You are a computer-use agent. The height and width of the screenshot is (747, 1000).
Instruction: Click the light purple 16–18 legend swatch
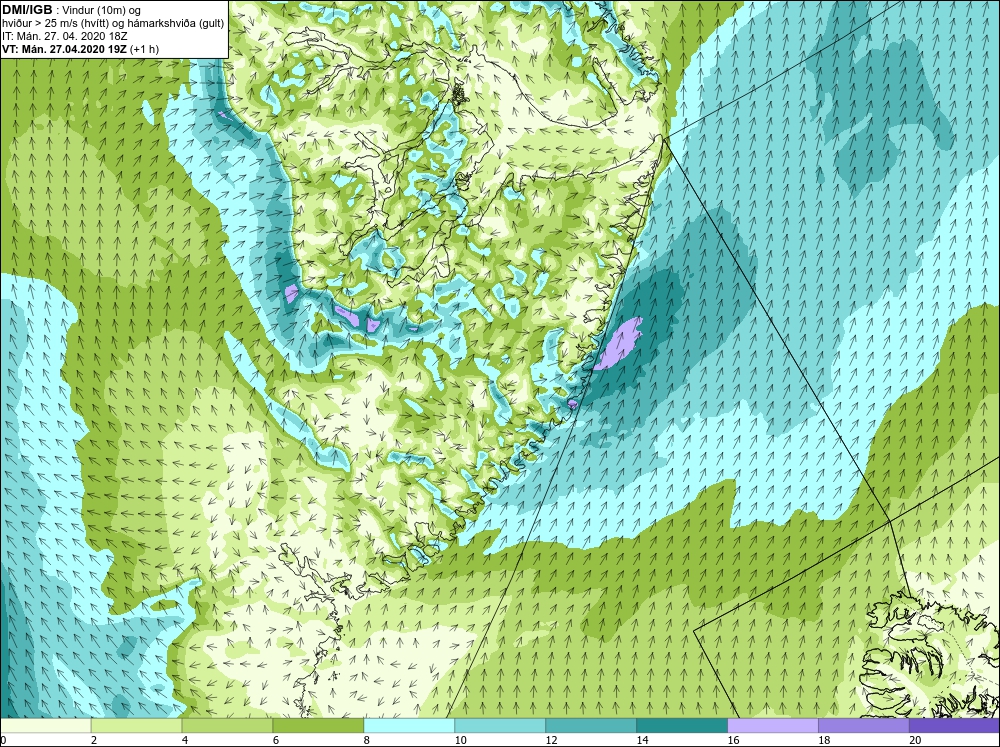pos(772,725)
